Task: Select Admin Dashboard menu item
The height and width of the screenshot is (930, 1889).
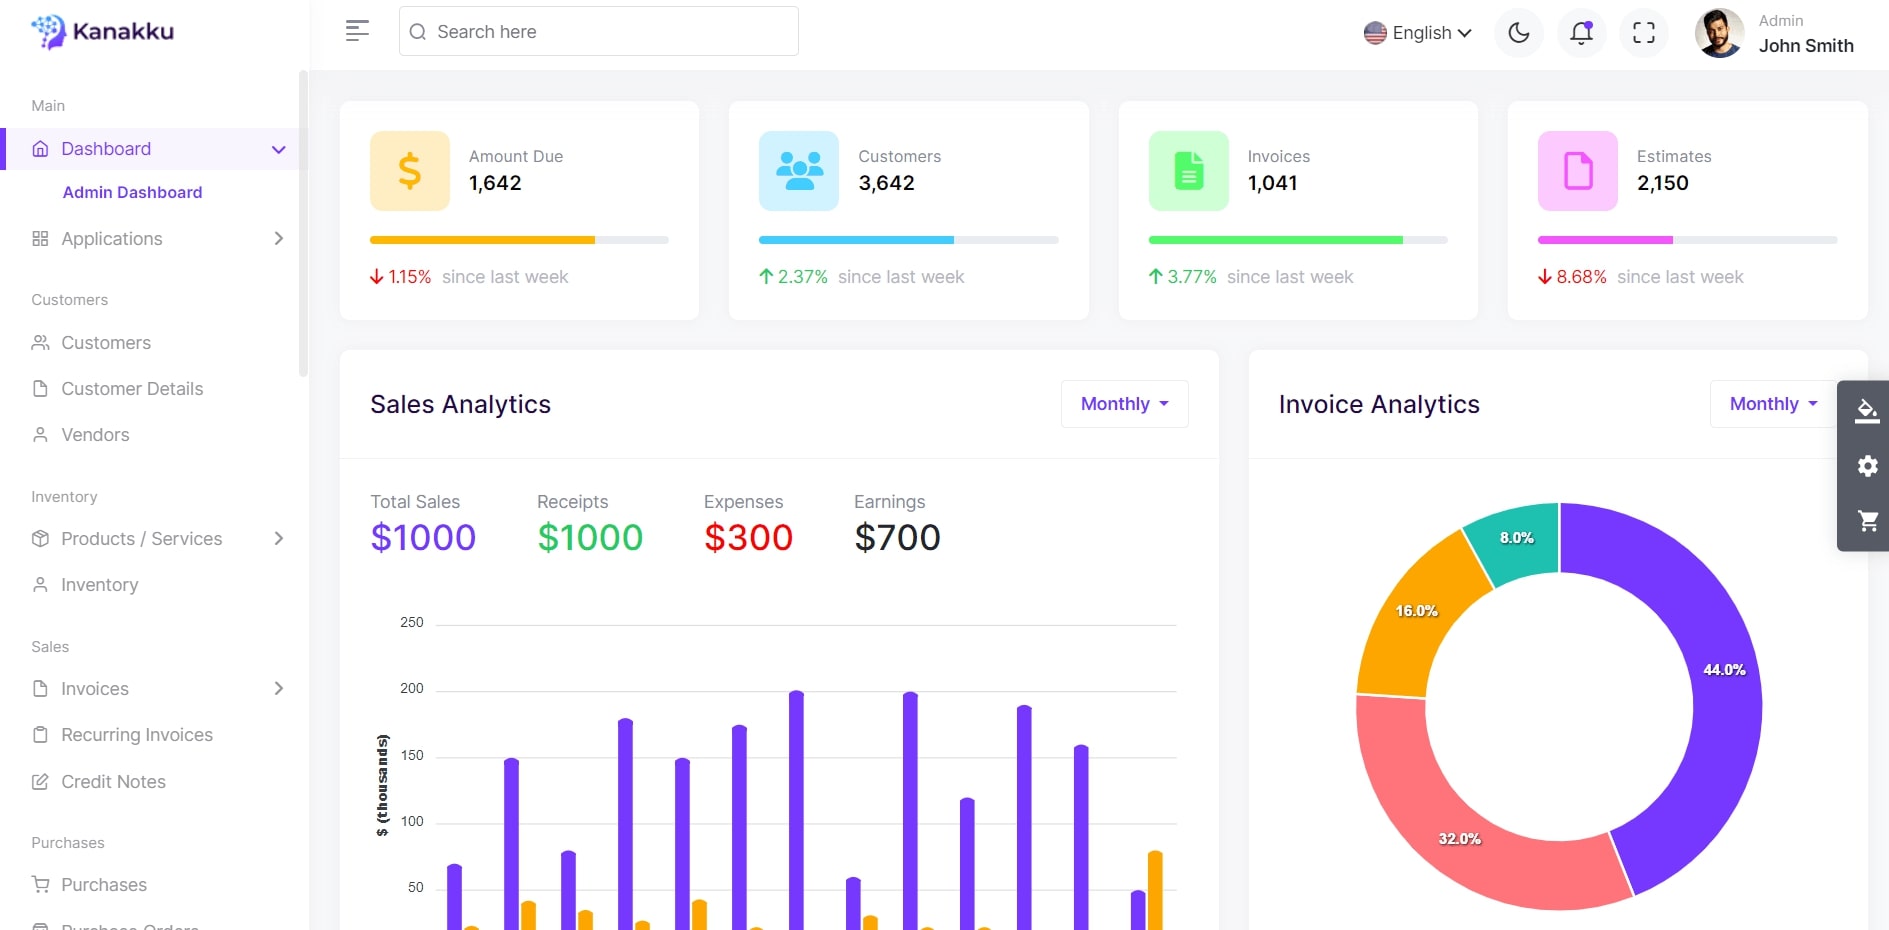Action: coord(132,192)
